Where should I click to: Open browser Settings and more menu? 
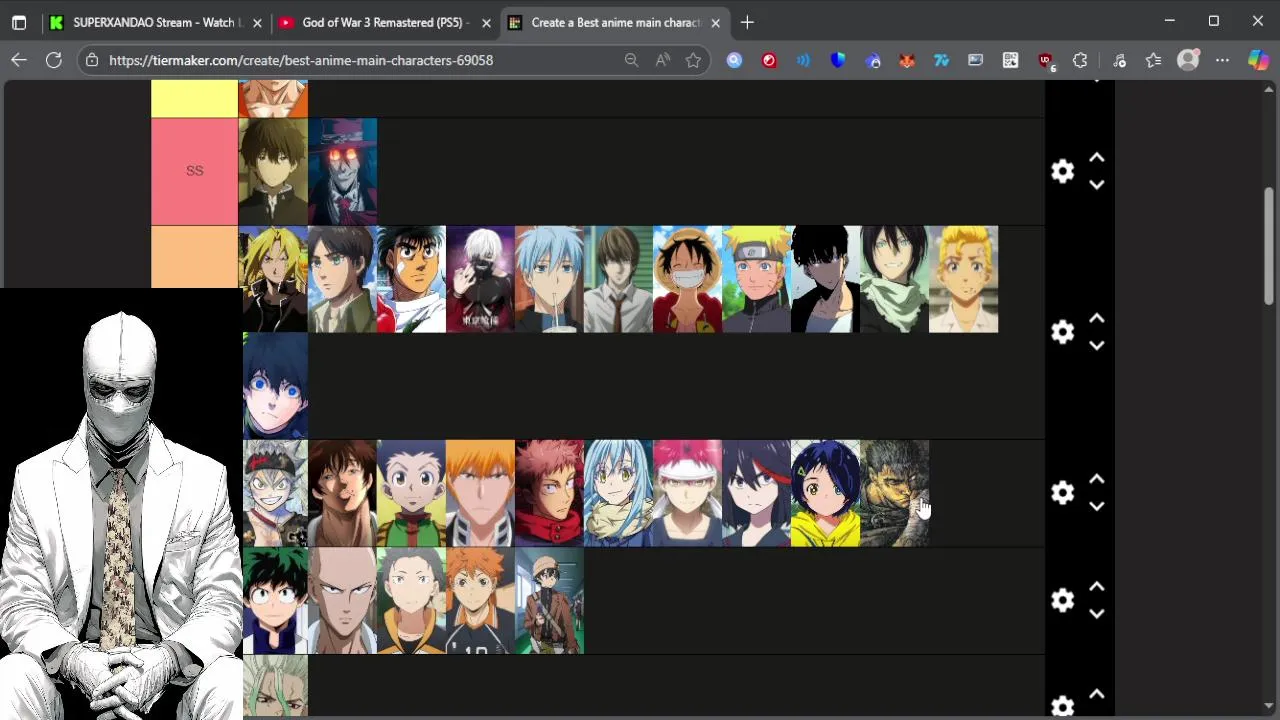pyautogui.click(x=1223, y=60)
